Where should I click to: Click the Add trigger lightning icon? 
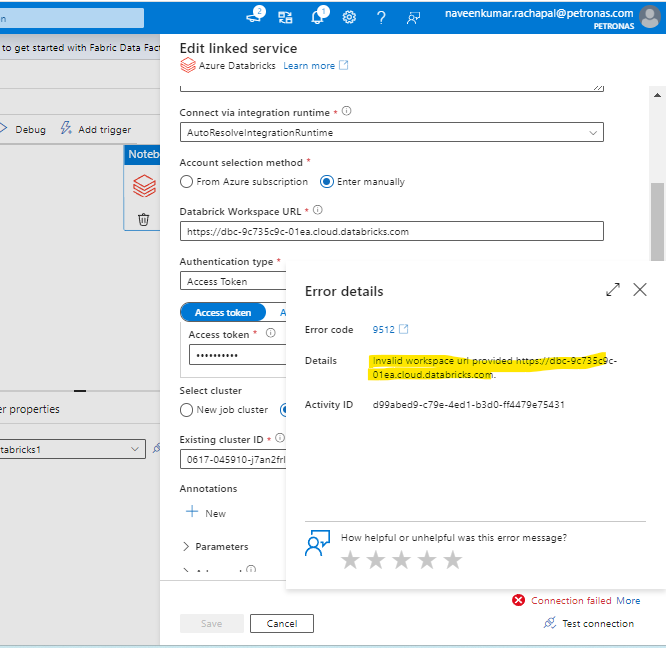(66, 128)
